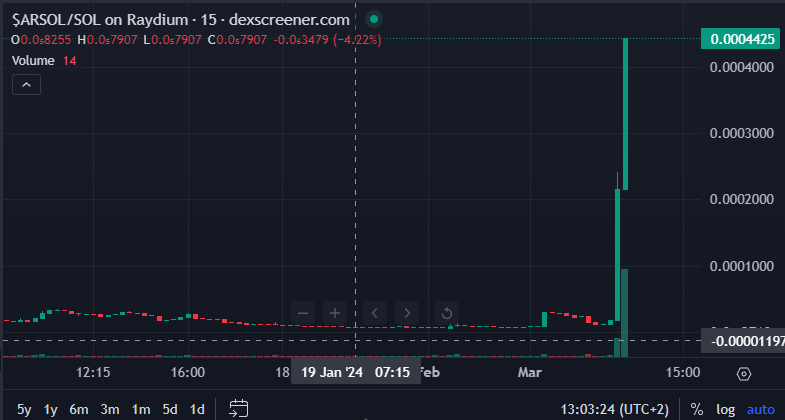Select the 5y time range
The image size is (785, 420).
(24, 409)
